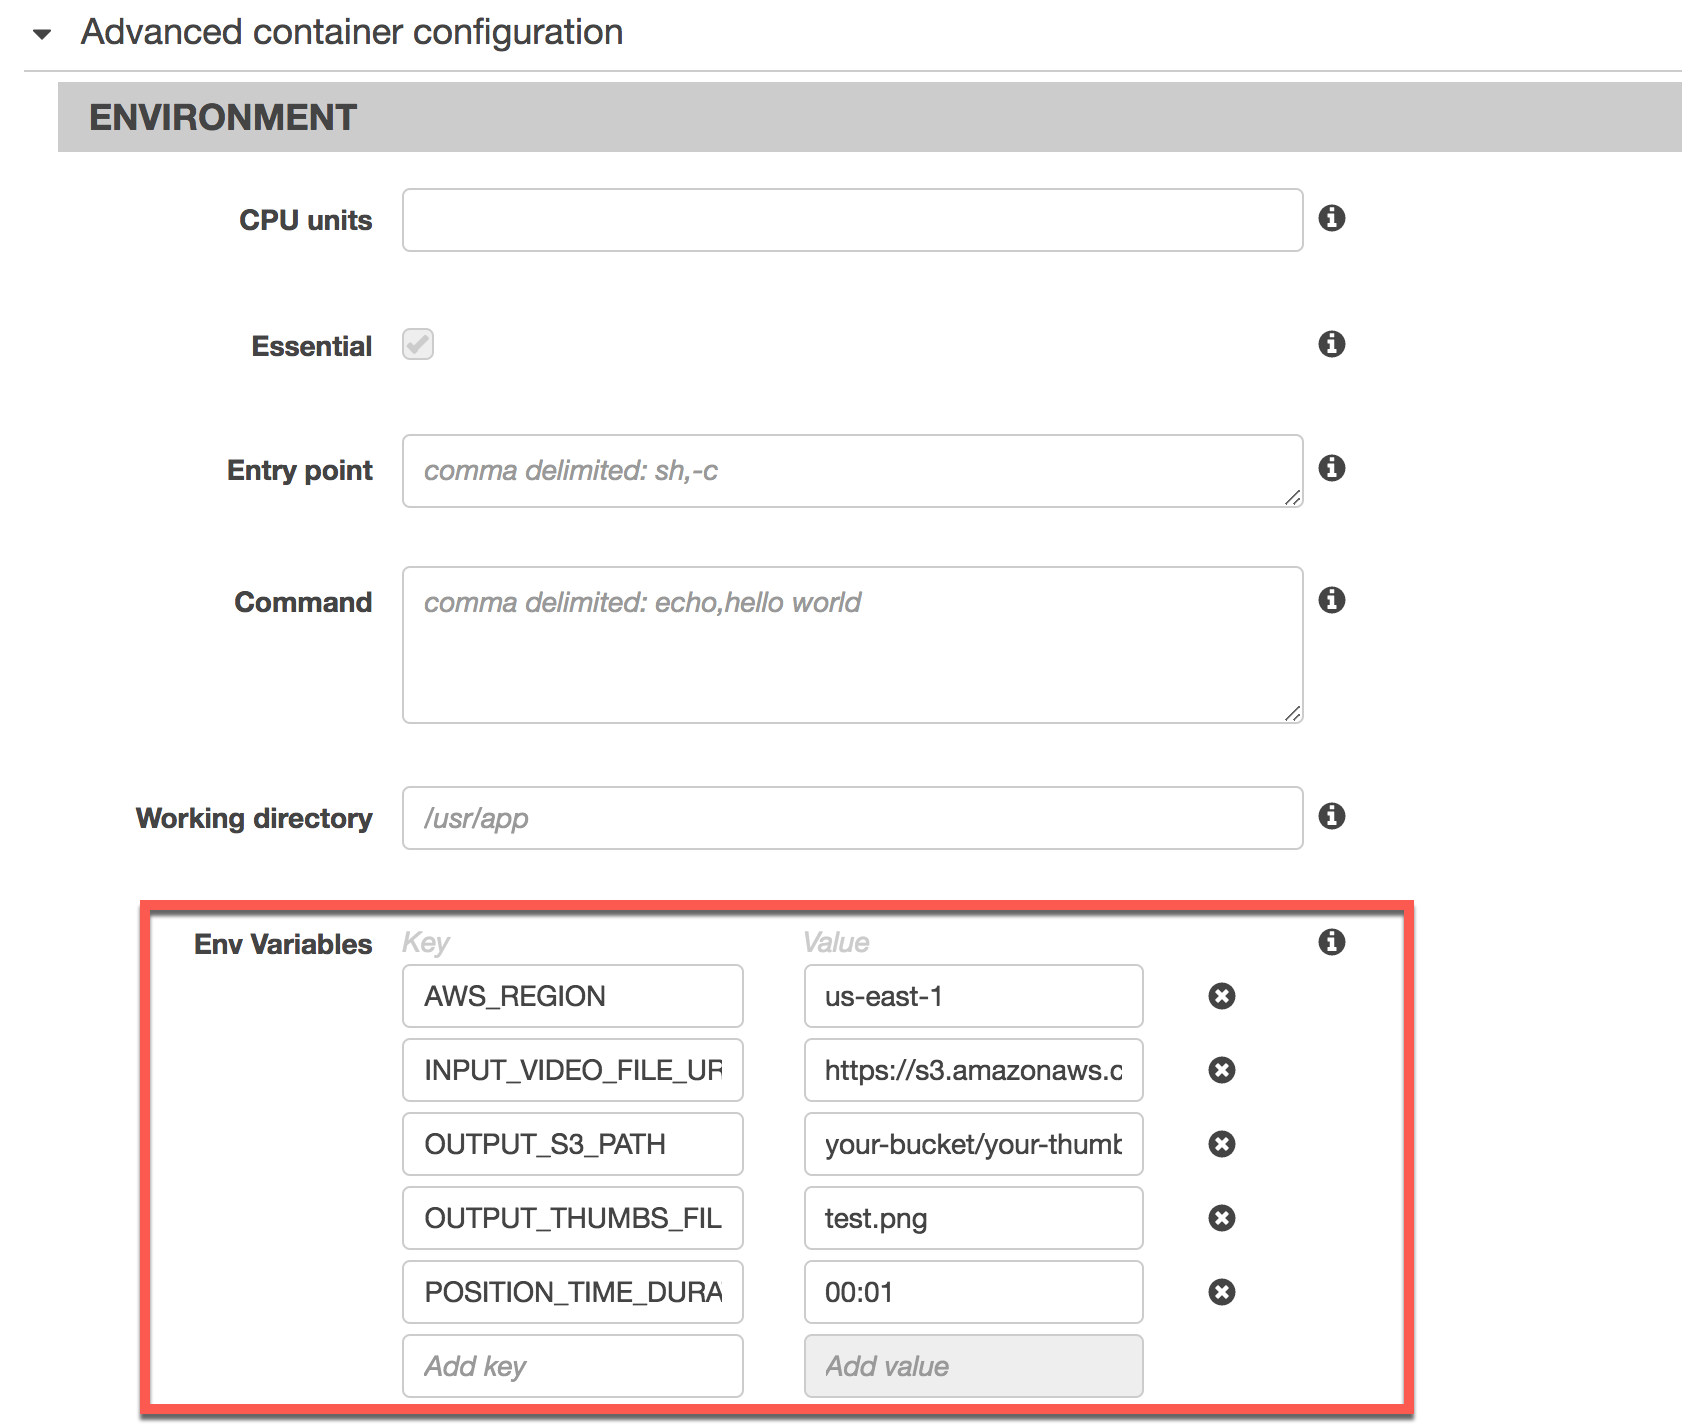
Task: Click the Command field info icon
Action: (1334, 601)
